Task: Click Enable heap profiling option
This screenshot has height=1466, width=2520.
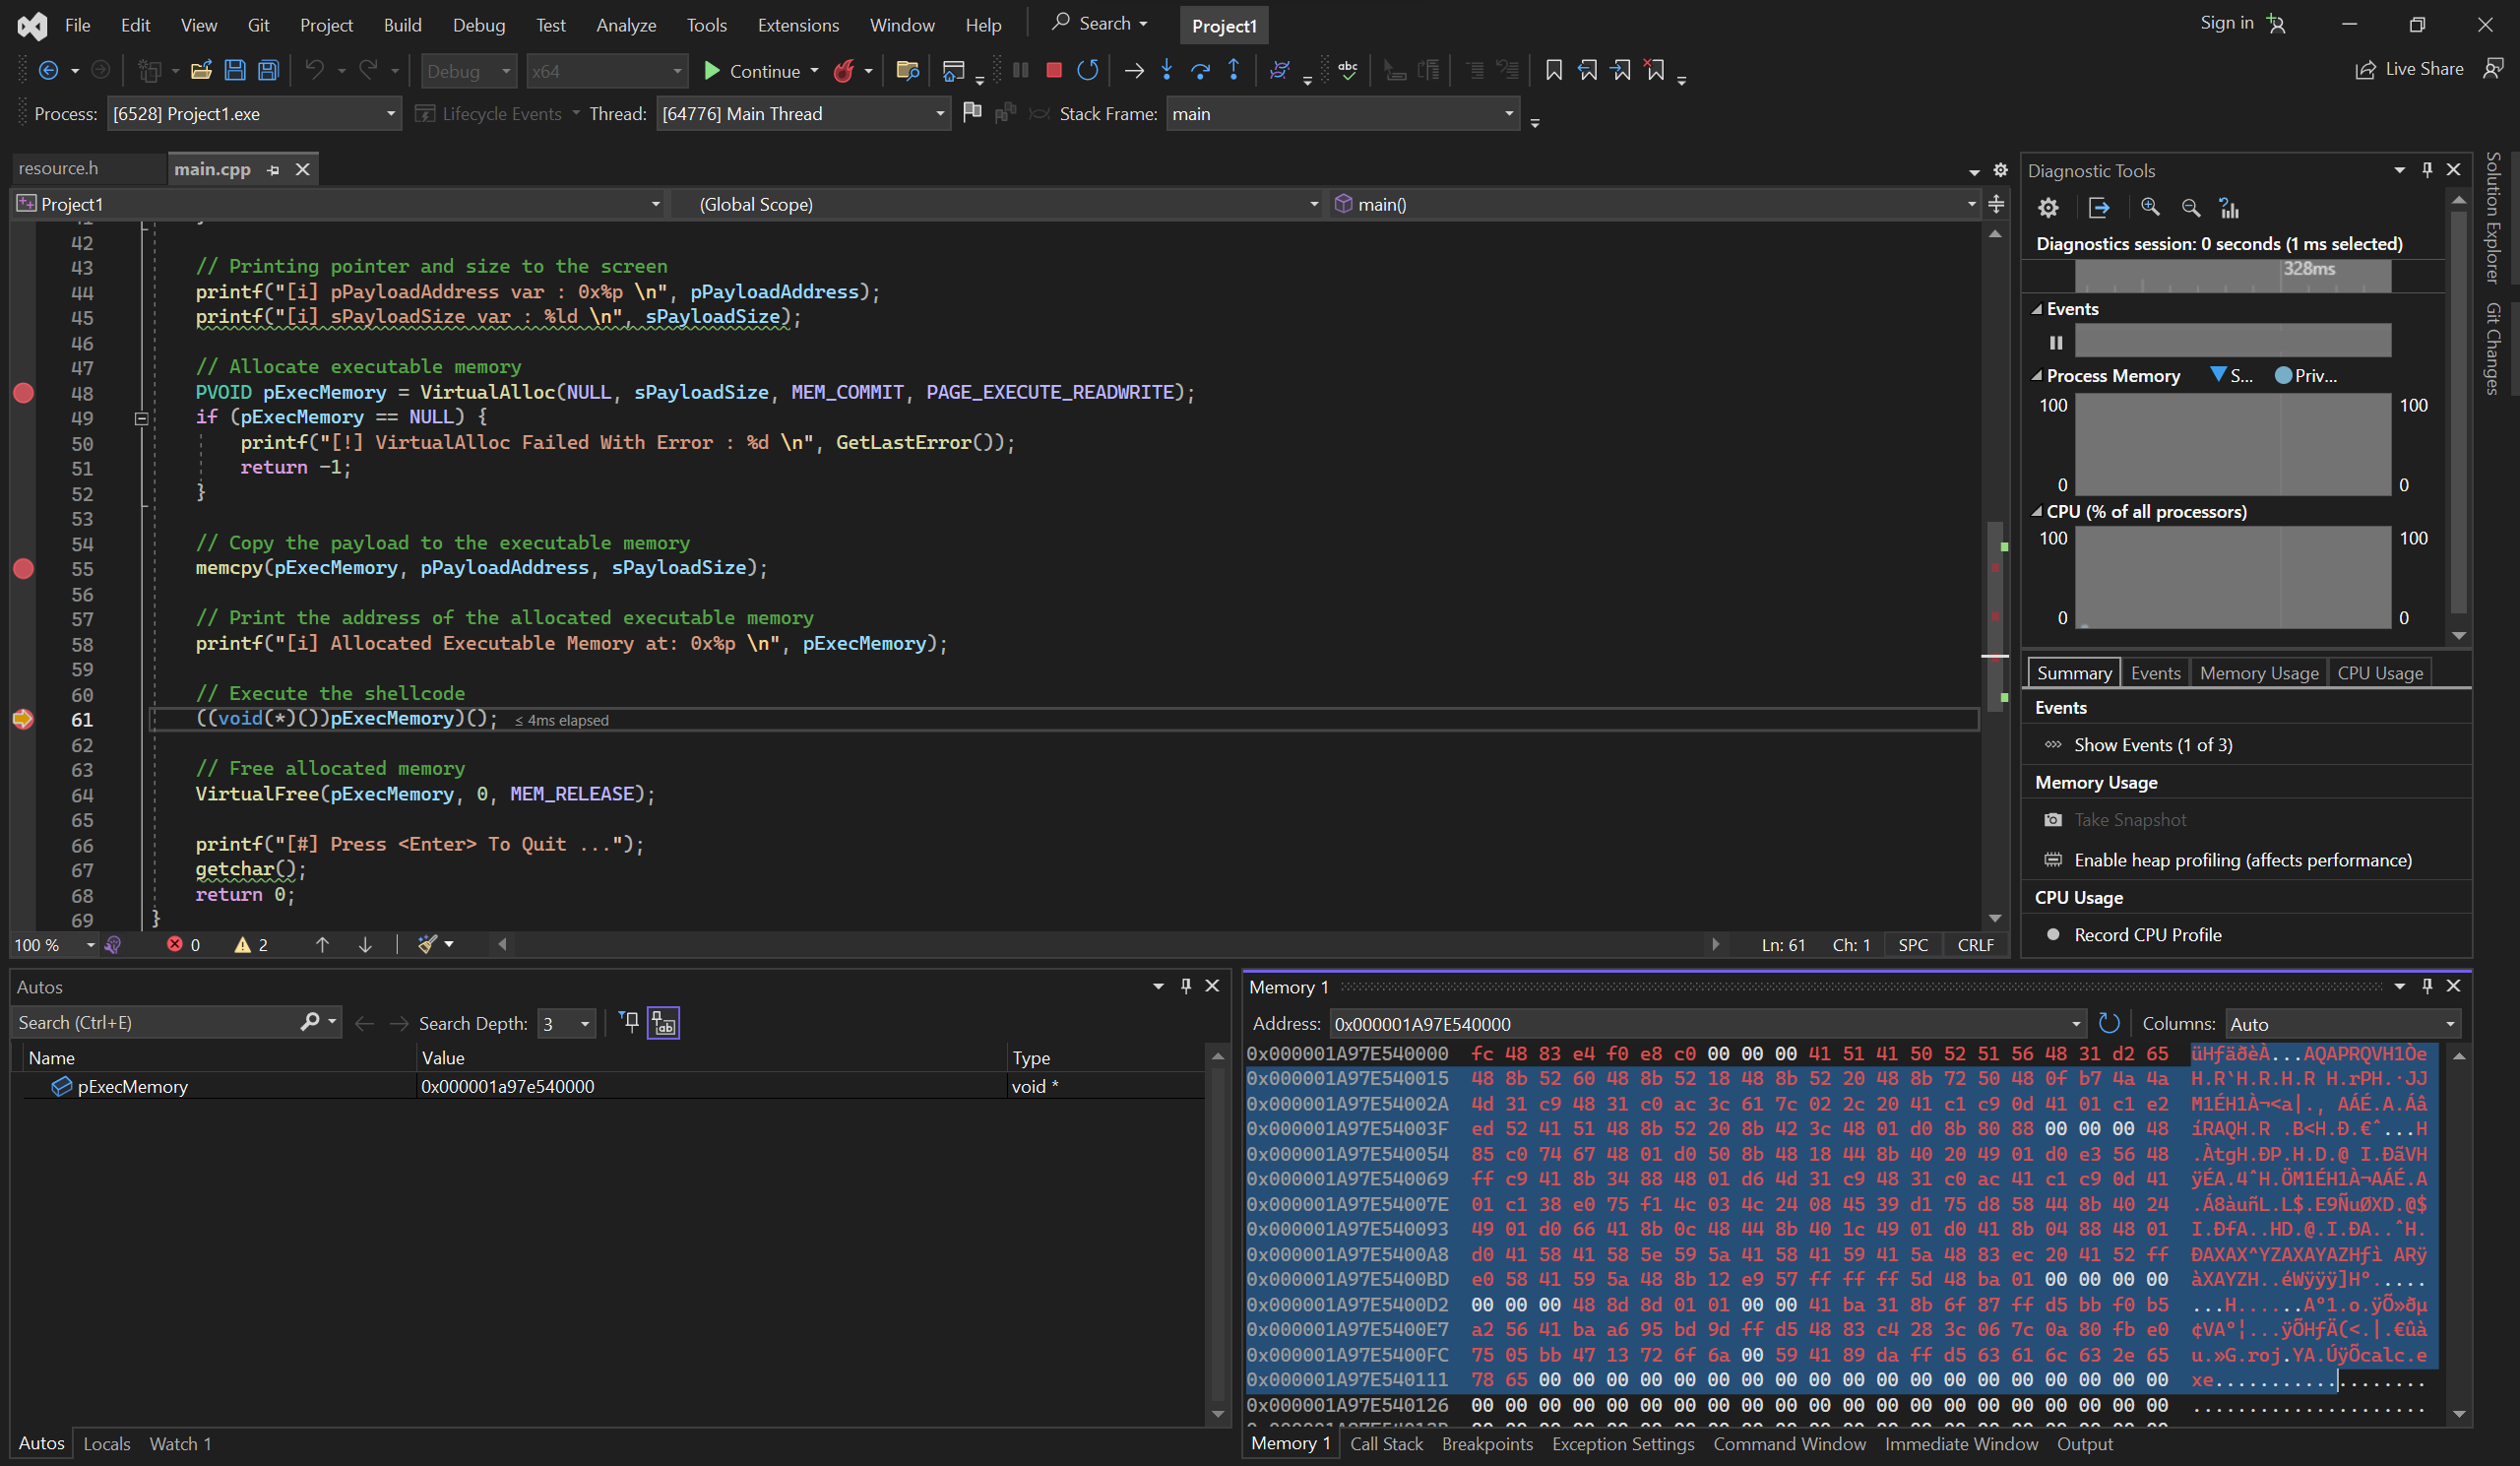Action: [2242, 860]
